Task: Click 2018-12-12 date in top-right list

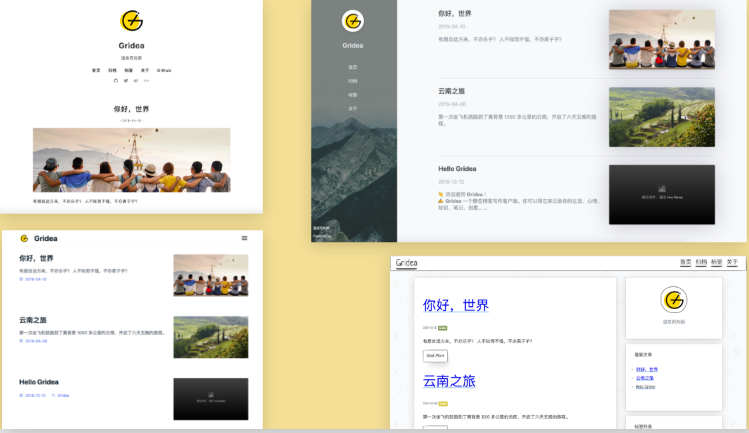Action: pos(451,182)
